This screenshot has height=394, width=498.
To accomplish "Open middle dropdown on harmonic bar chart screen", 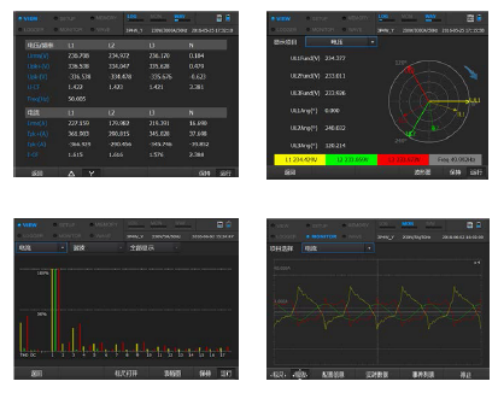I will tap(97, 248).
